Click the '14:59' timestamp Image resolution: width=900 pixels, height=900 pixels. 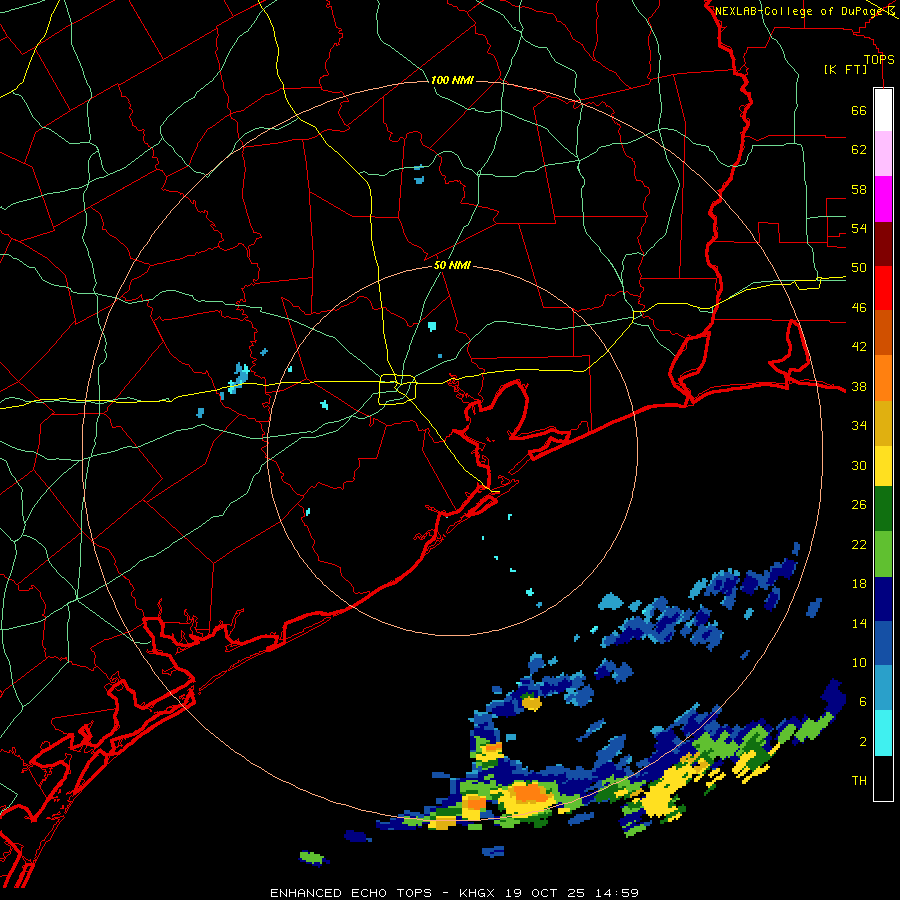tap(615, 893)
